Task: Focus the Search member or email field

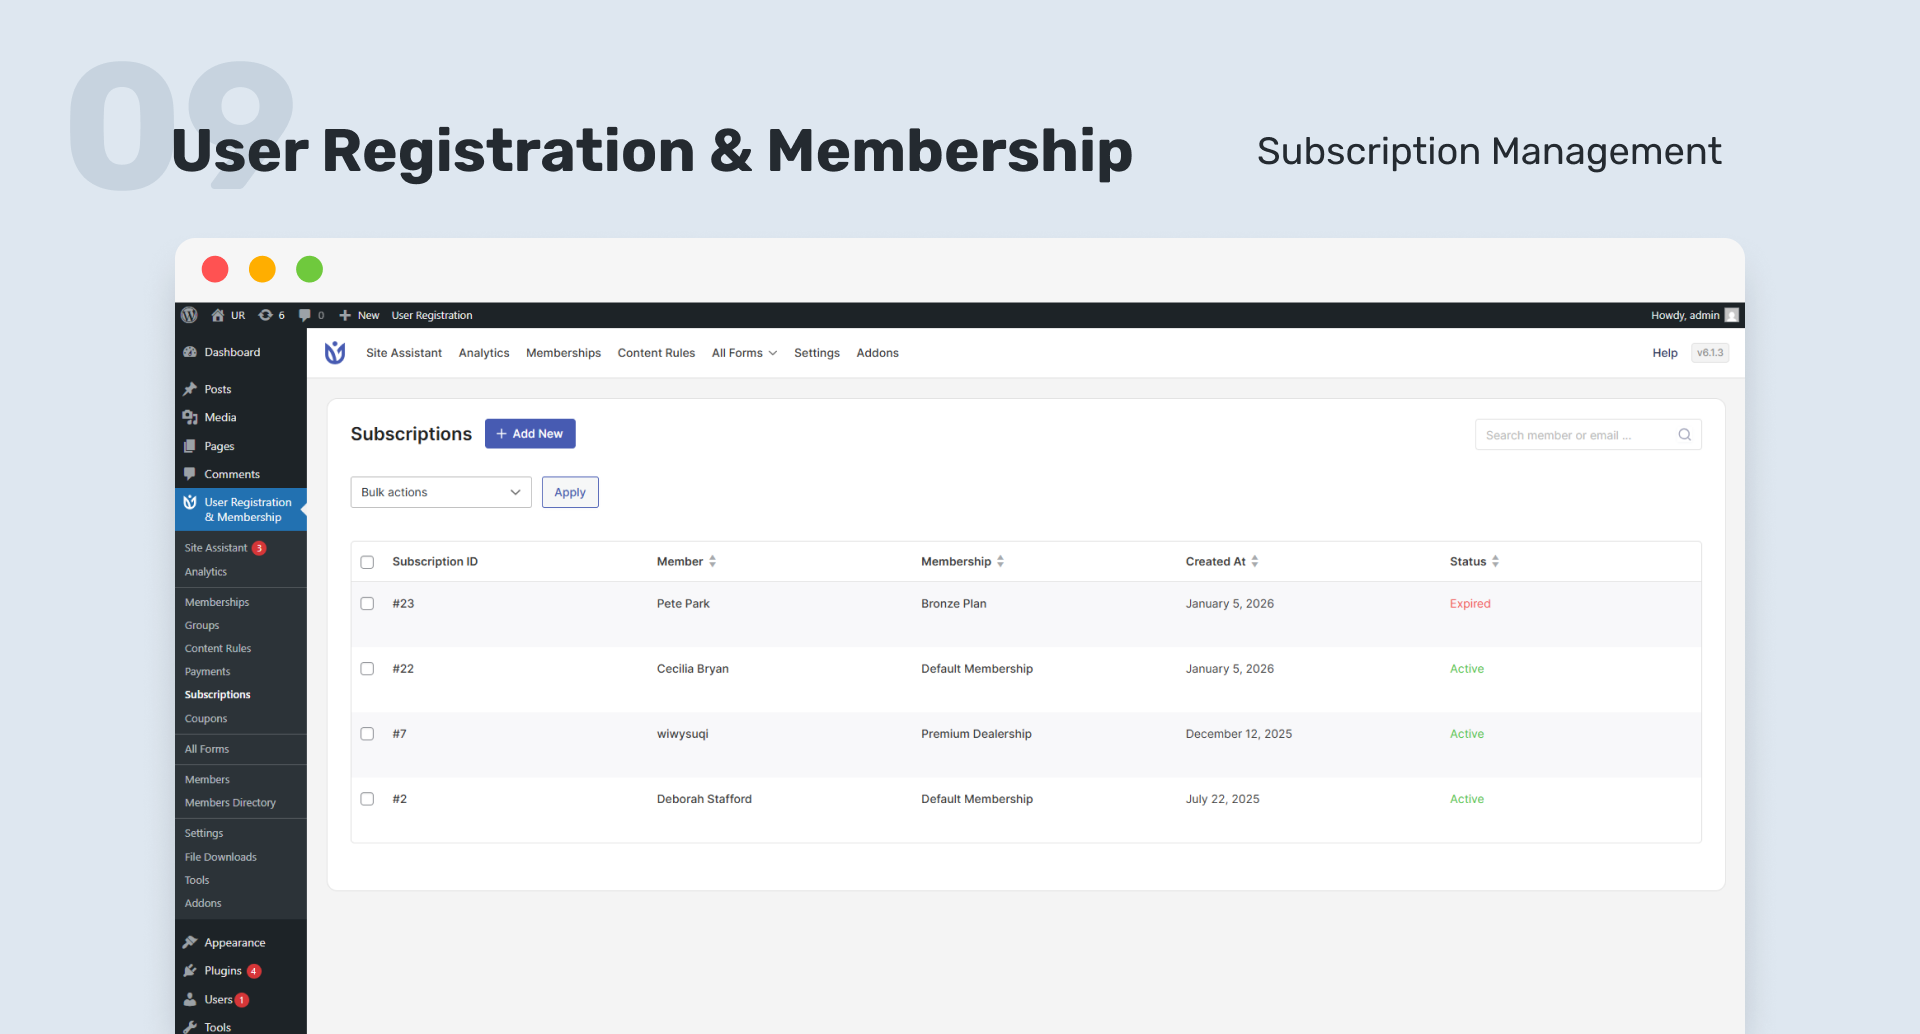Action: (x=1575, y=435)
